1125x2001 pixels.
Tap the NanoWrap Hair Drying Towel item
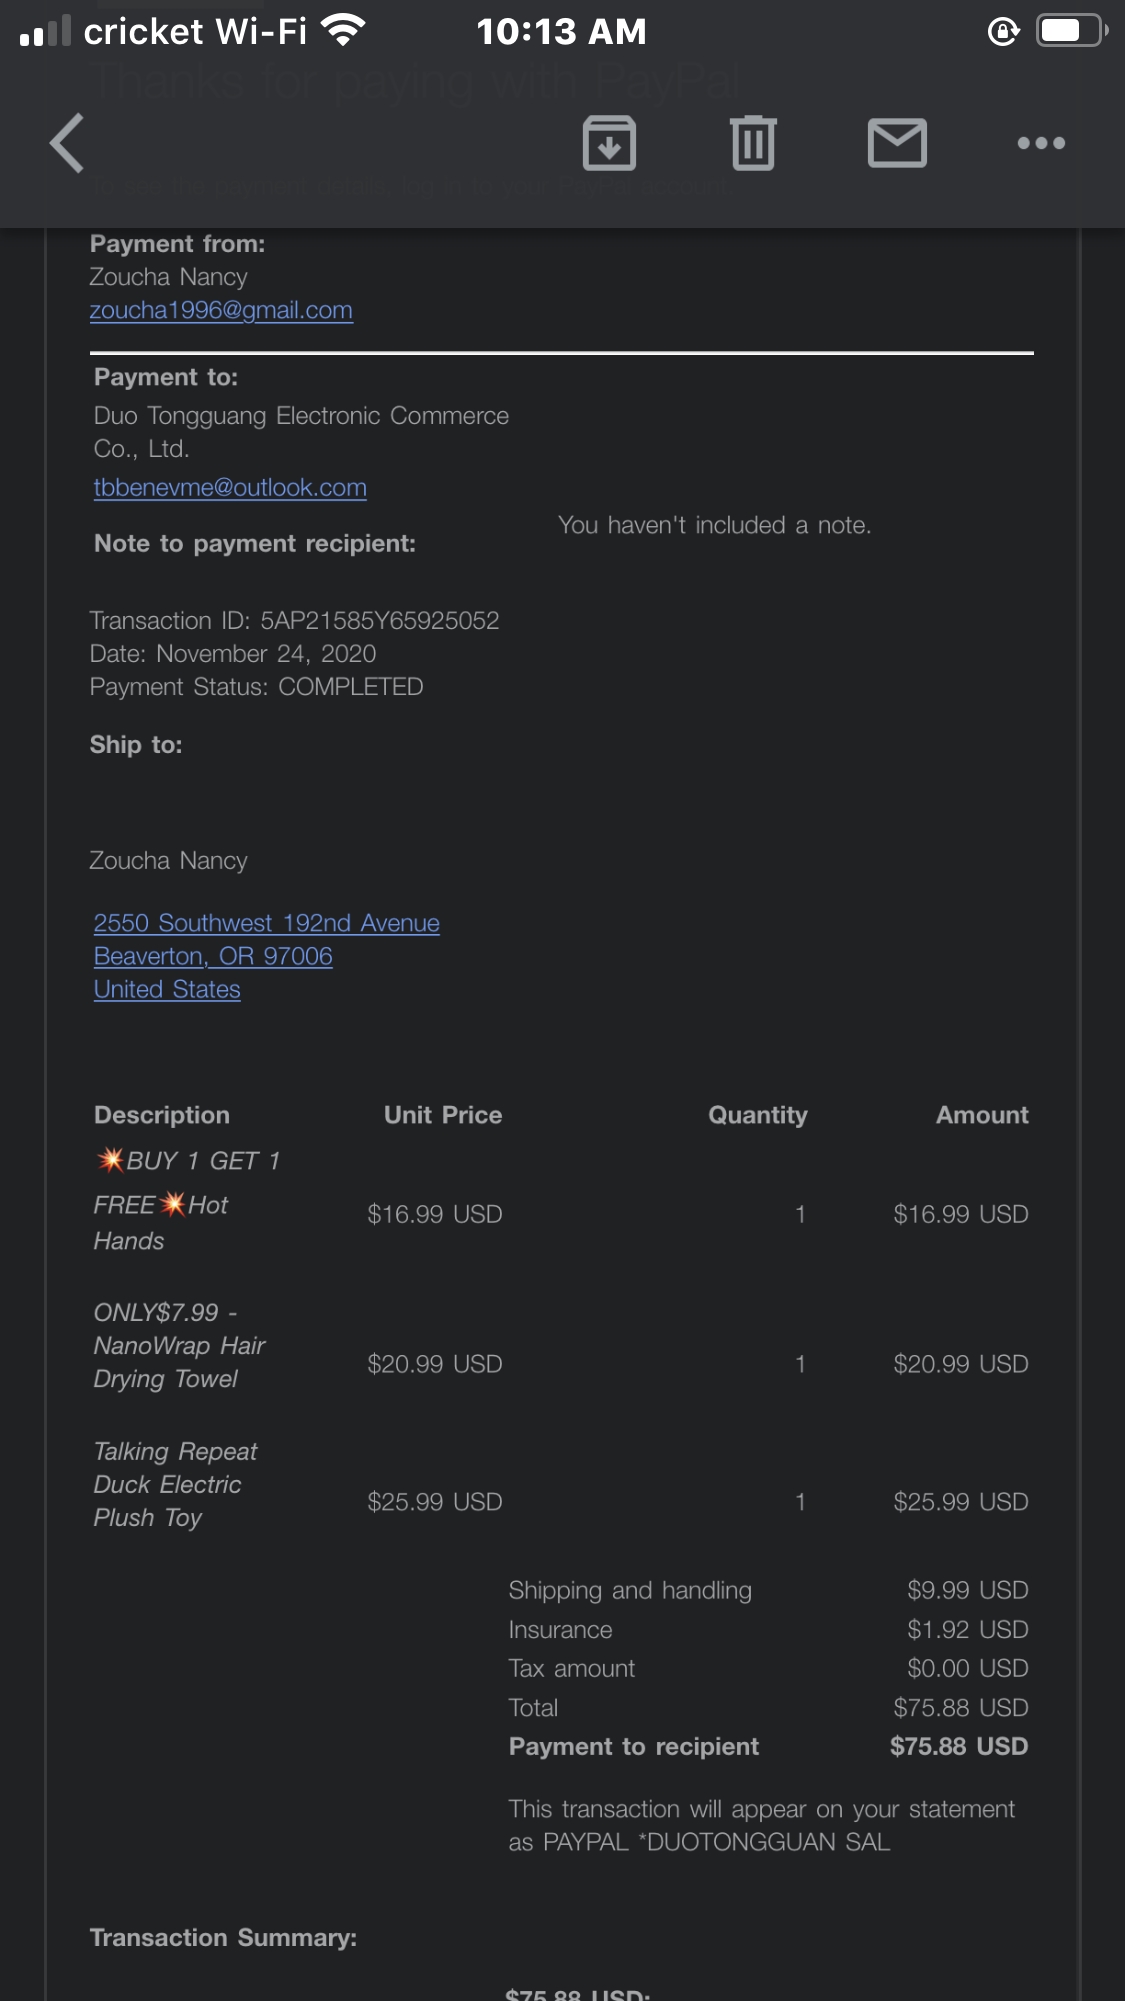pos(179,1346)
